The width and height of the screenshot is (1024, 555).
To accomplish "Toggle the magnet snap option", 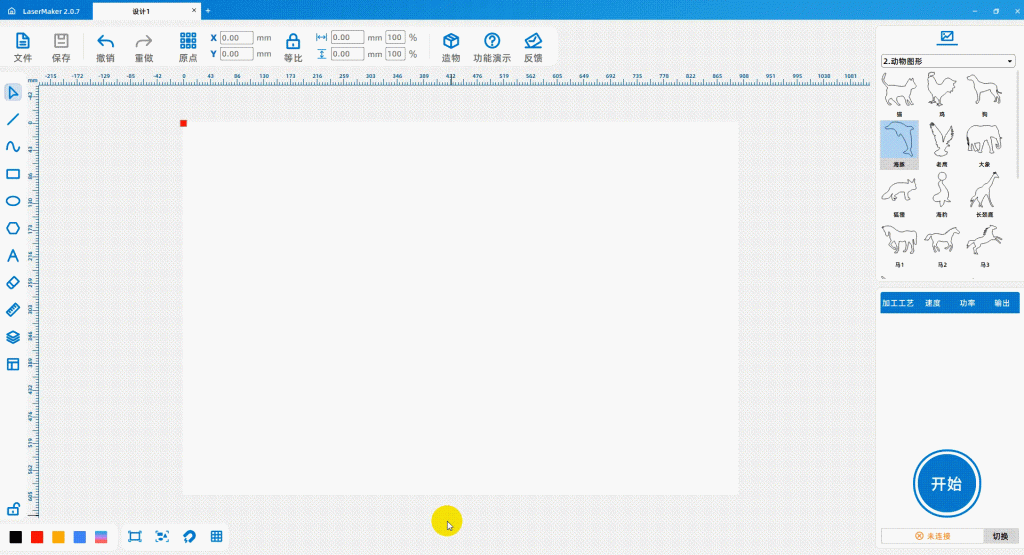I will 189,537.
